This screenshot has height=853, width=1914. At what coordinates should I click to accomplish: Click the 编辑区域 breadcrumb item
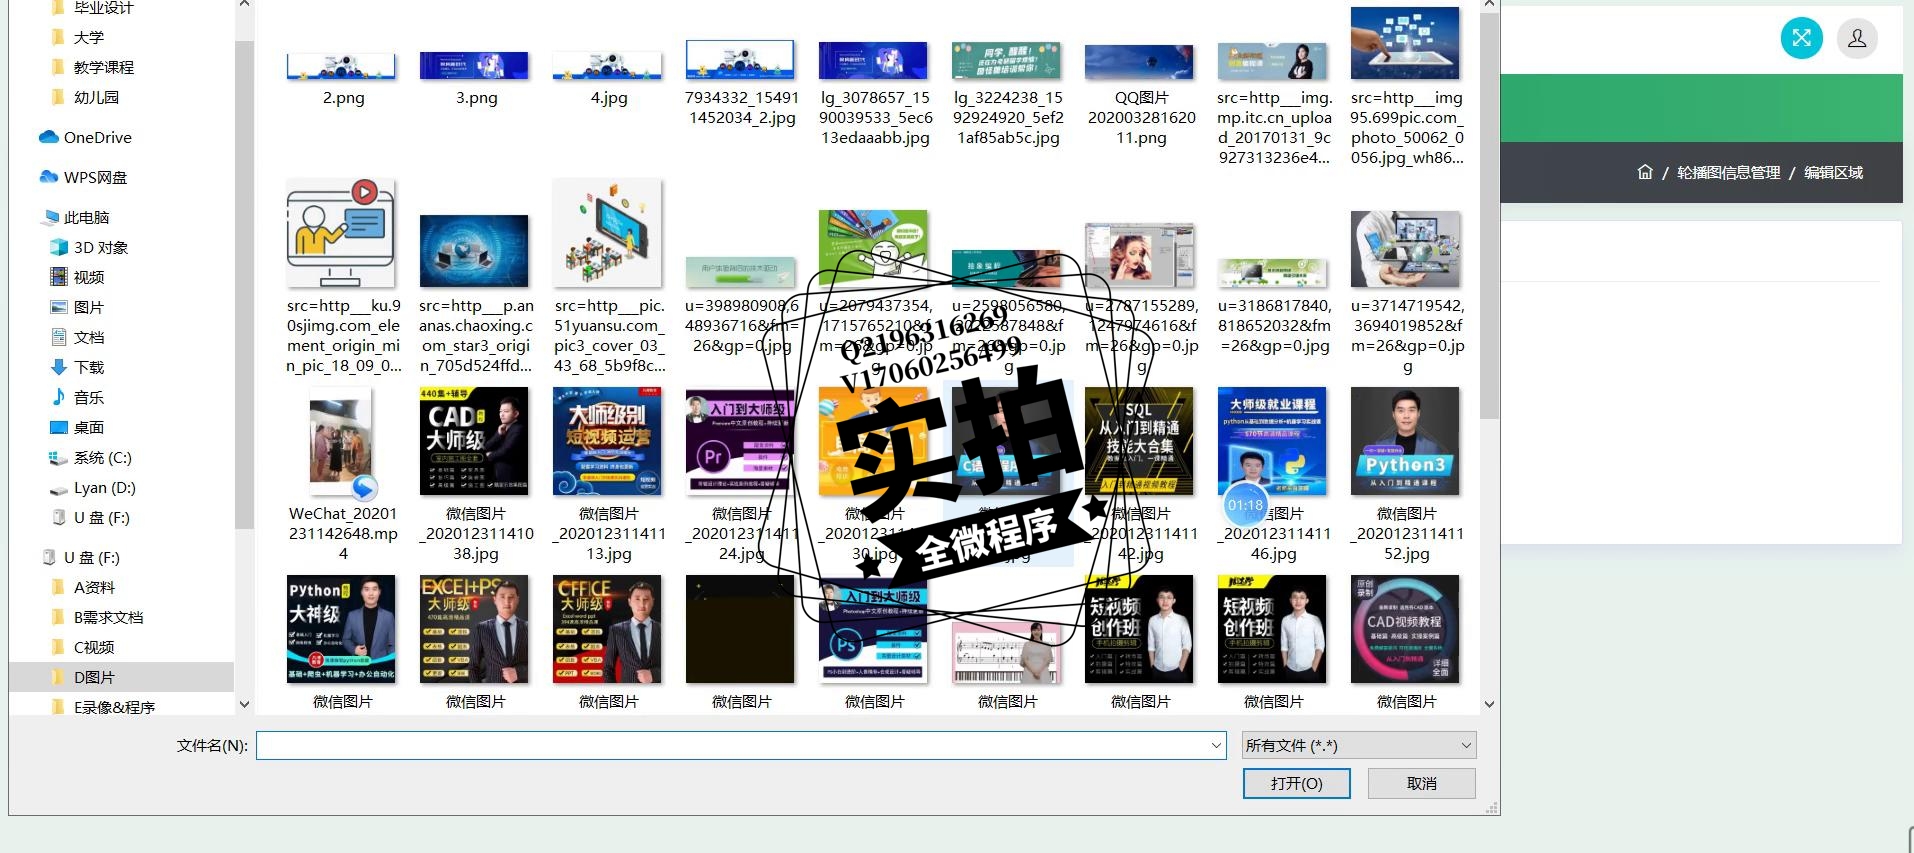coord(1833,172)
